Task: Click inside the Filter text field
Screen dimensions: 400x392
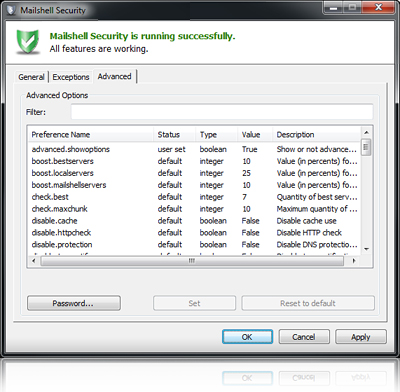Action: pyautogui.click(x=222, y=112)
